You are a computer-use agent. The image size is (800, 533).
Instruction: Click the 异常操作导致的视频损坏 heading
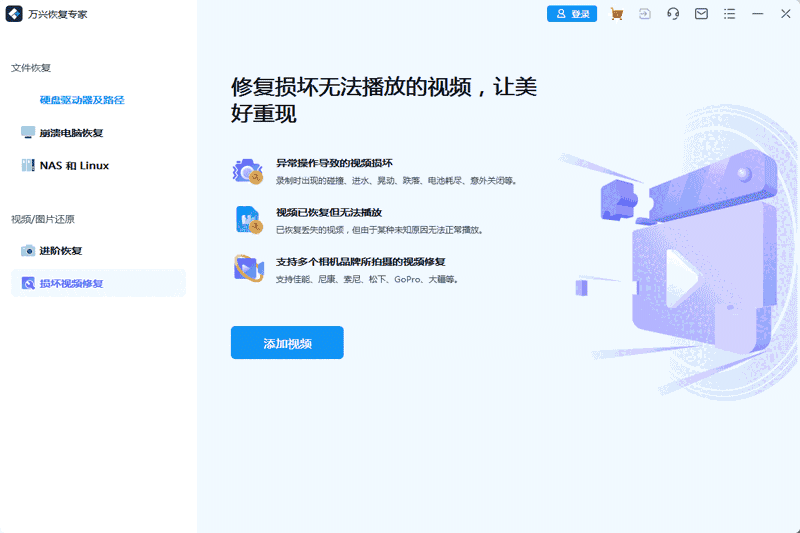coord(334,163)
